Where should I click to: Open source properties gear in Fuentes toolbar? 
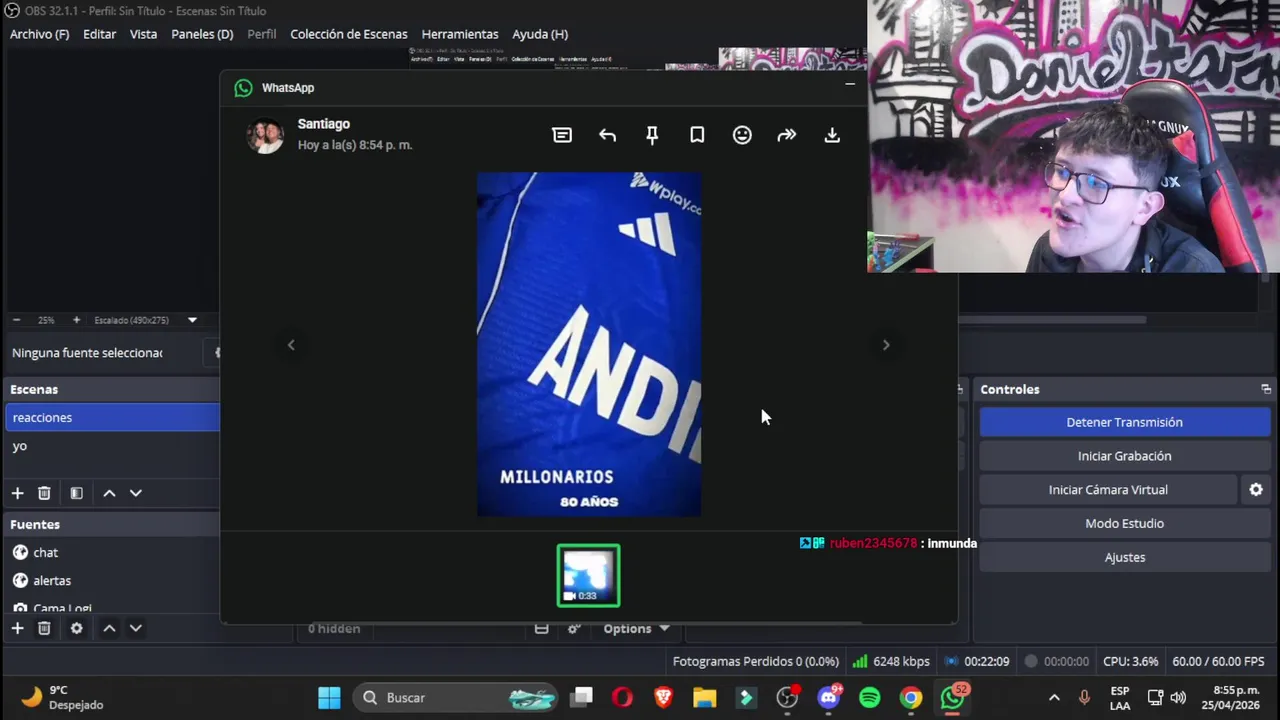pyautogui.click(x=76, y=628)
